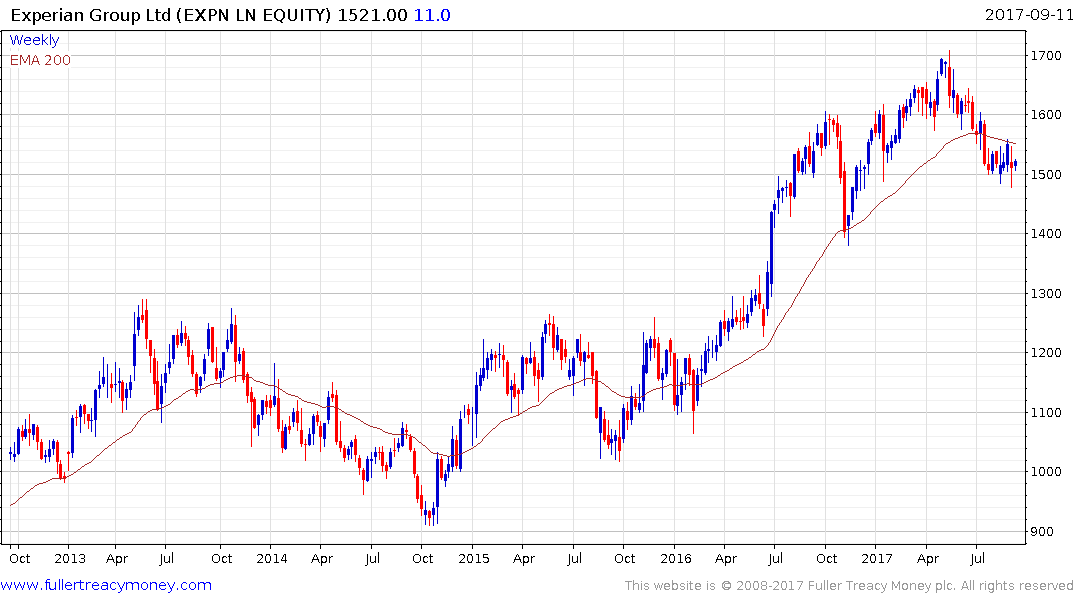Click the chart date 2017-09-11
The height and width of the screenshot is (600, 1075).
tap(1029, 15)
